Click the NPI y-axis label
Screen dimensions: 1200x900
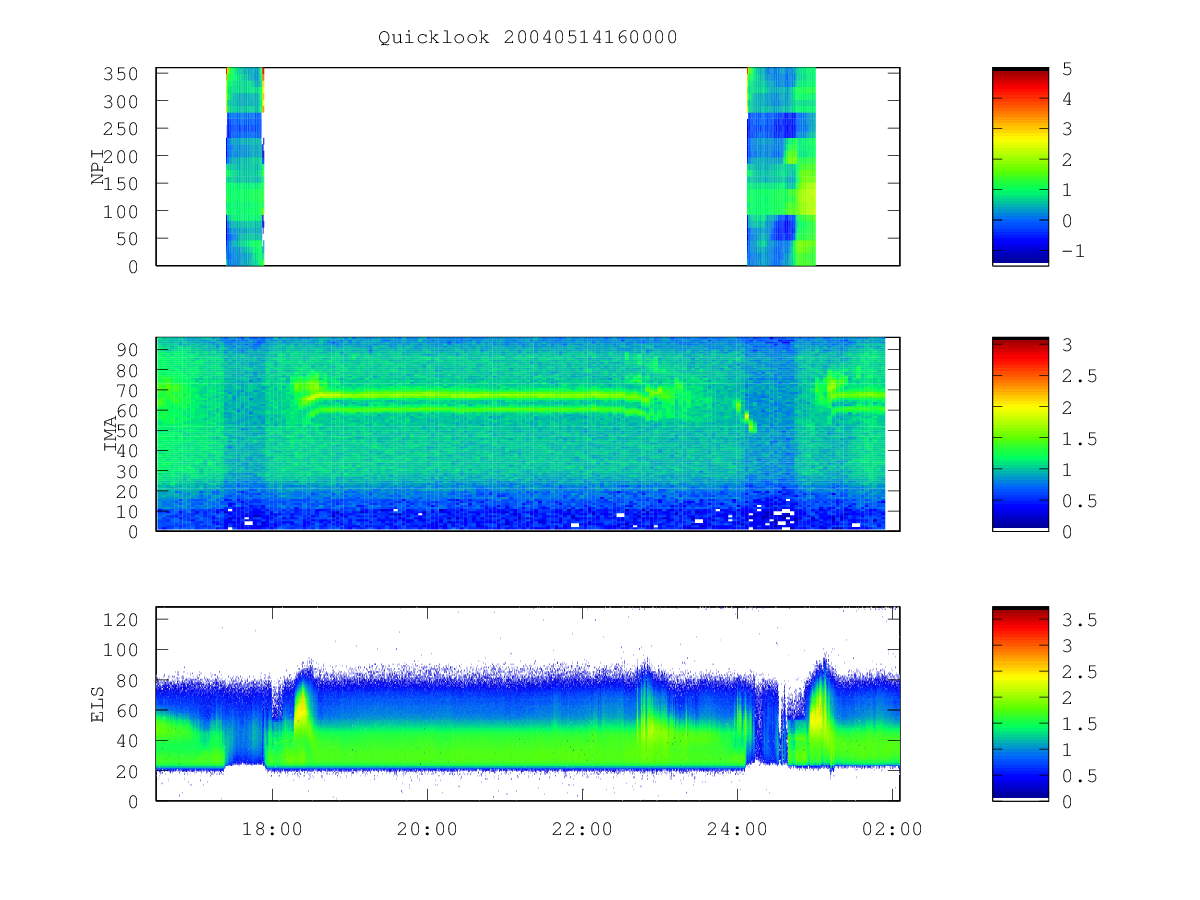pyautogui.click(x=98, y=167)
